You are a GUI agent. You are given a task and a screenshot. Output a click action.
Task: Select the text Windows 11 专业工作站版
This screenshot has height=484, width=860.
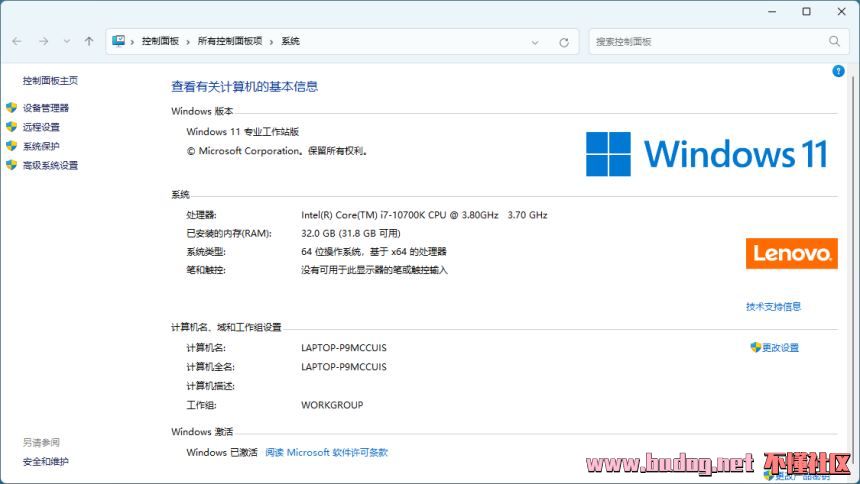coord(242,132)
